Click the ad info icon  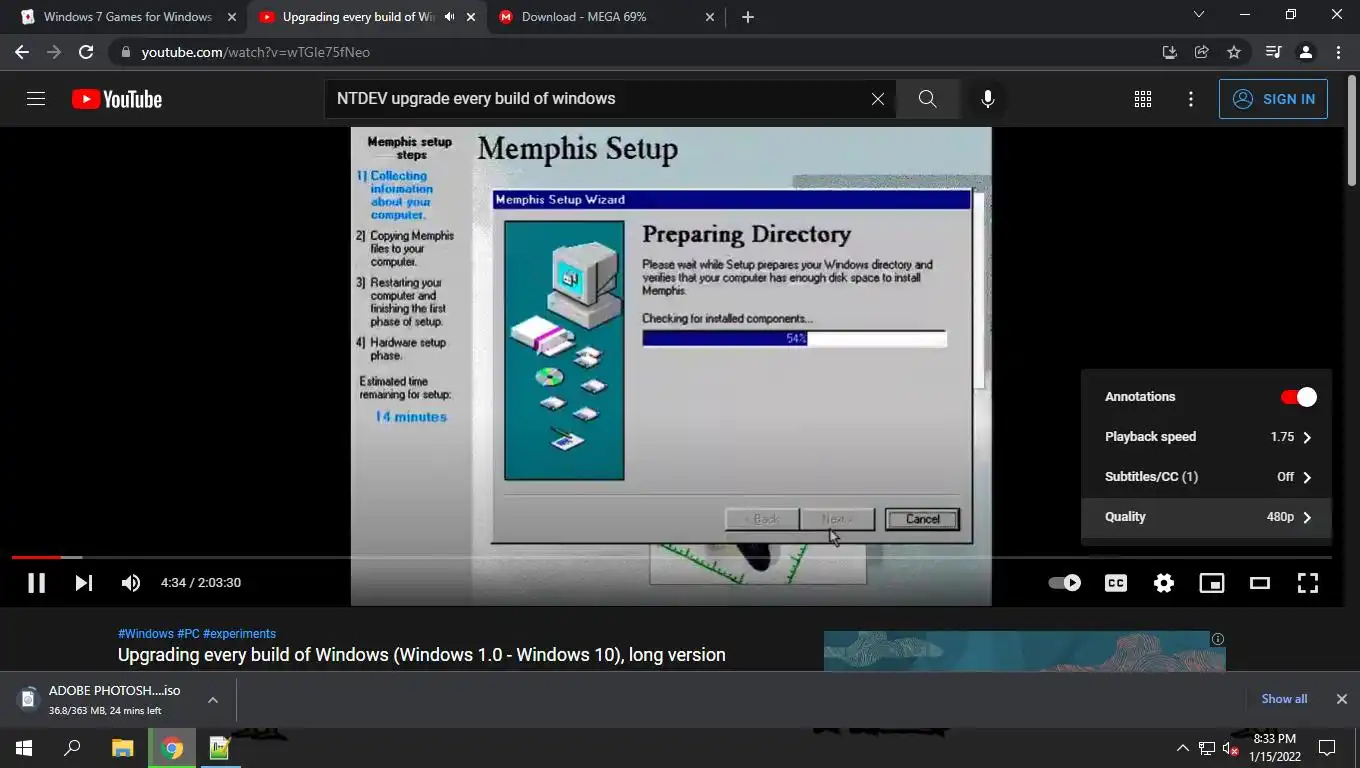click(x=1217, y=639)
